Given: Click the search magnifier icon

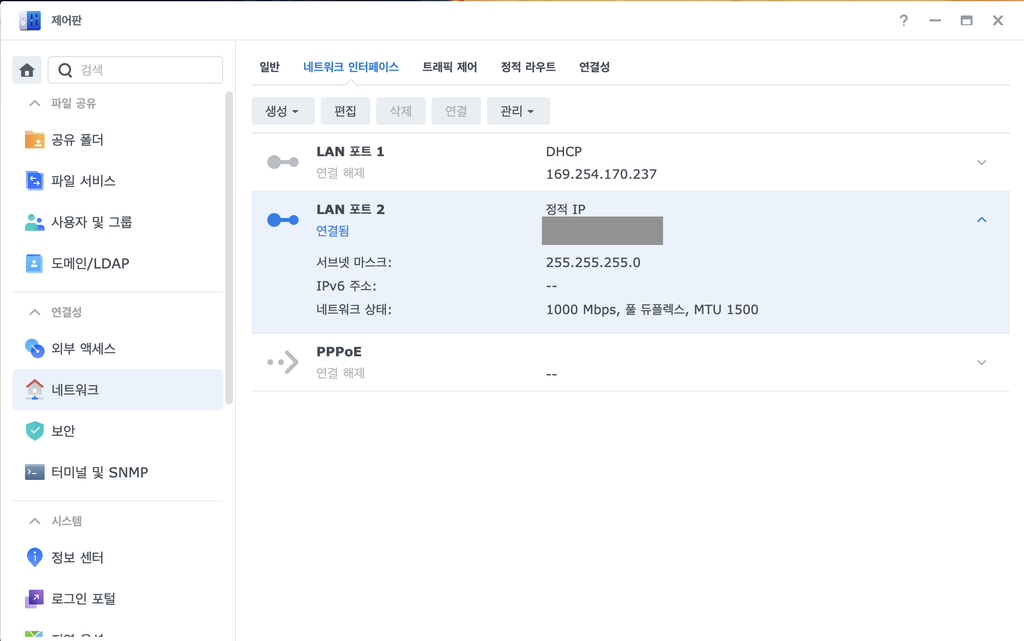Looking at the screenshot, I should [x=65, y=70].
